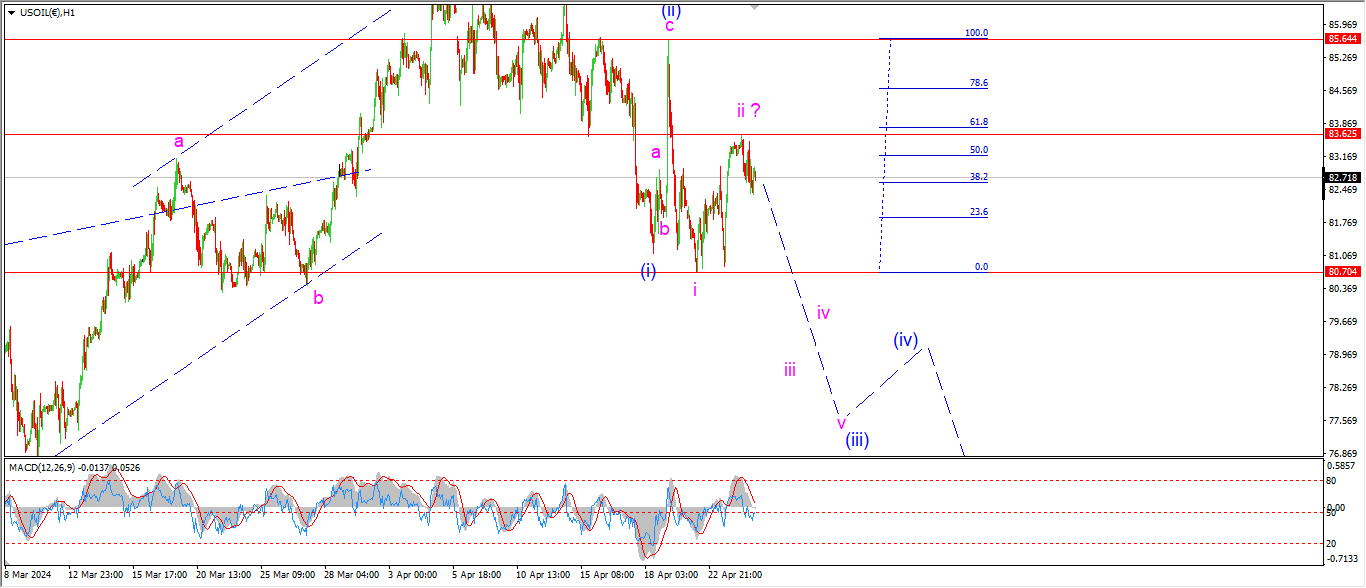
Task: Select the blue (i) wave label
Action: 648,271
